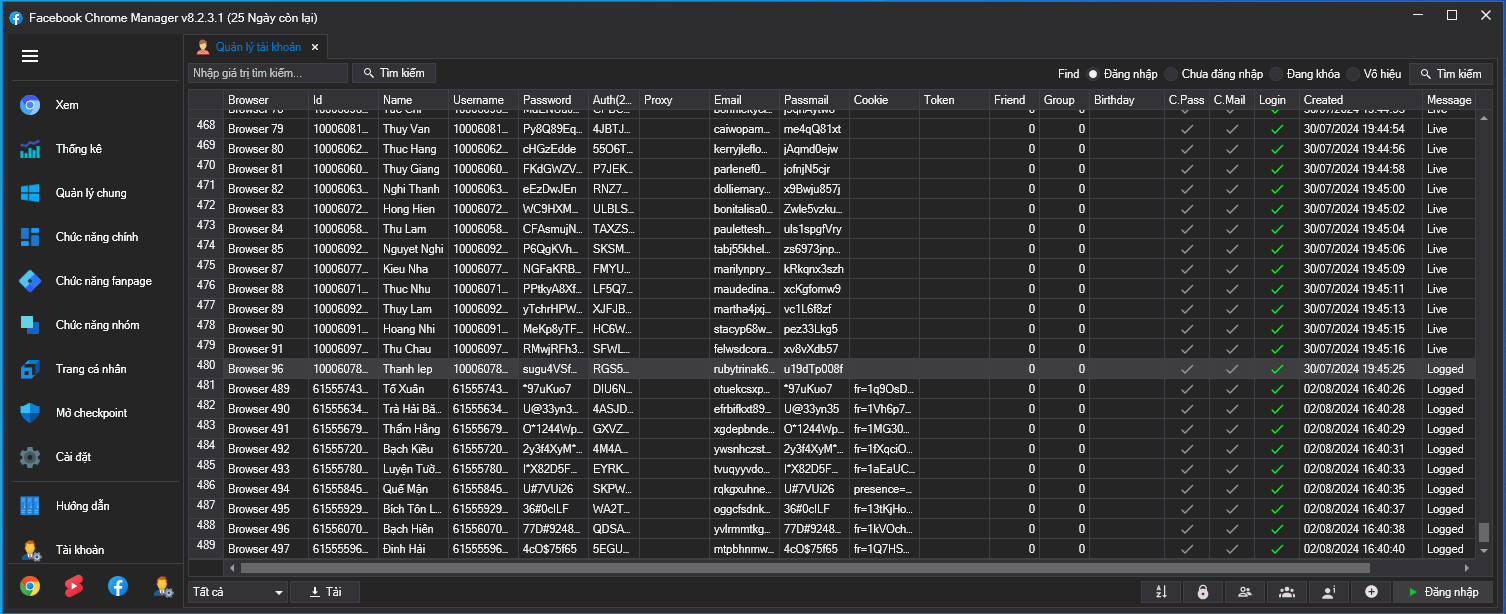Select the "Đăng nhập" radio filter
1506x614 pixels.
(x=1093, y=74)
